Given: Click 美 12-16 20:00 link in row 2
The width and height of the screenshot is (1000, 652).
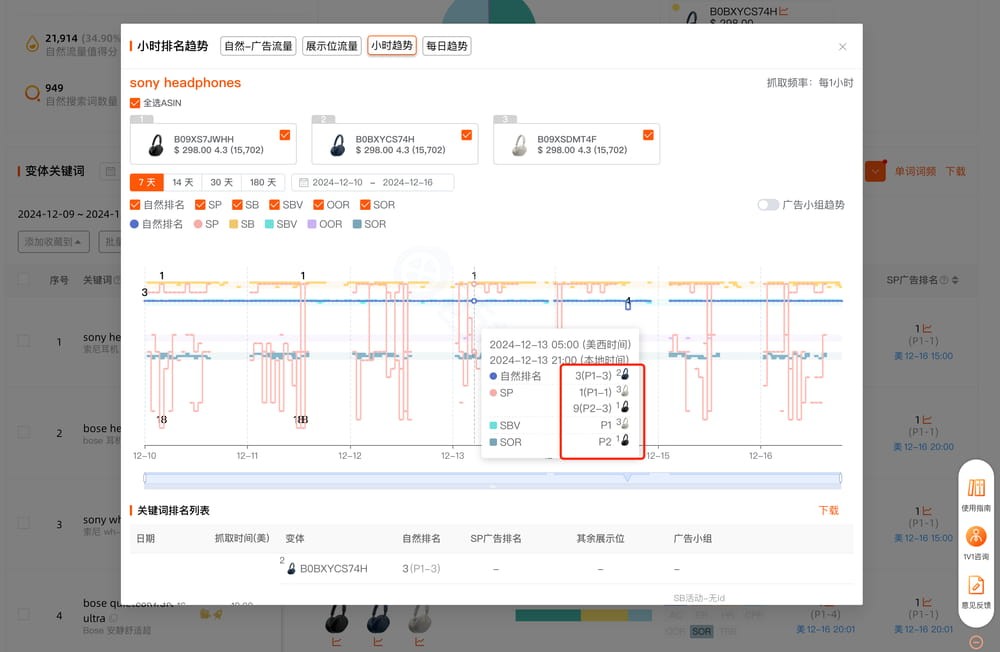Looking at the screenshot, I should 923,447.
